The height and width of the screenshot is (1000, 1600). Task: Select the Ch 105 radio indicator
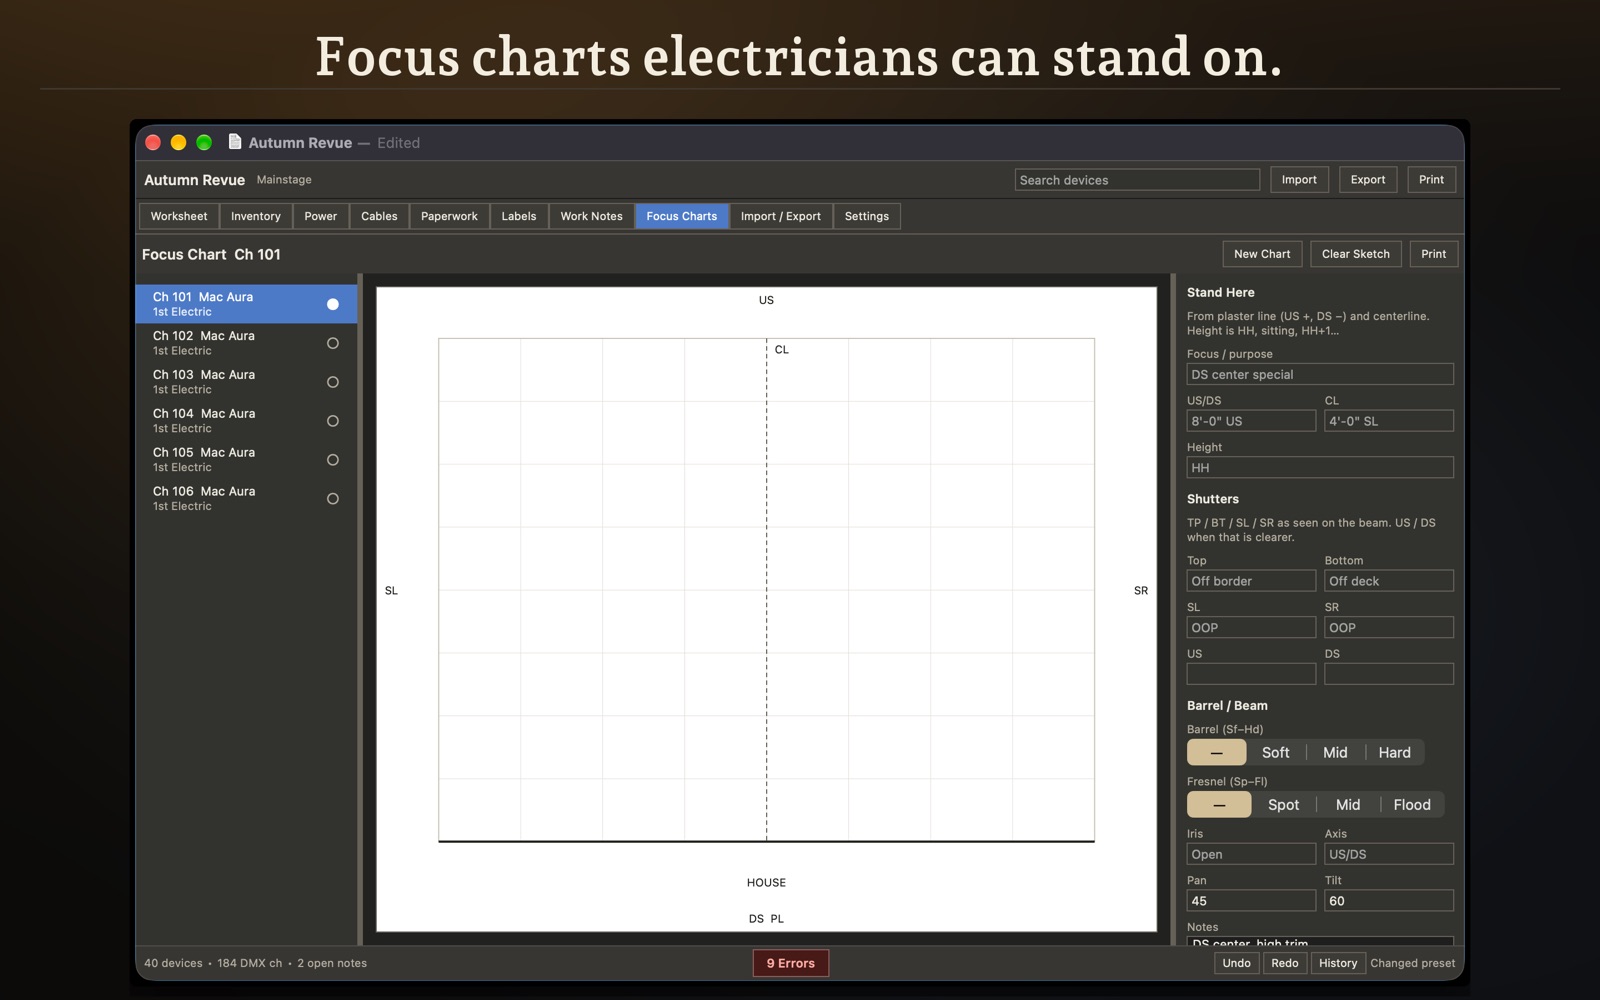333,460
